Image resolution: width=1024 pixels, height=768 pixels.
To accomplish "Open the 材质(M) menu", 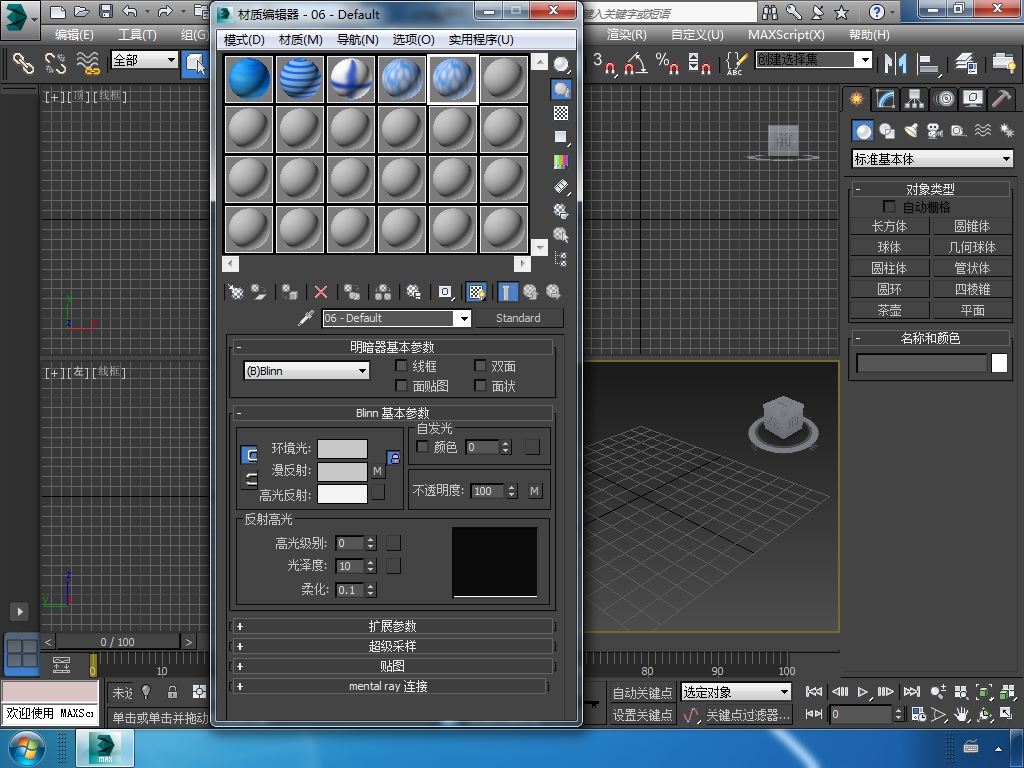I will click(300, 40).
